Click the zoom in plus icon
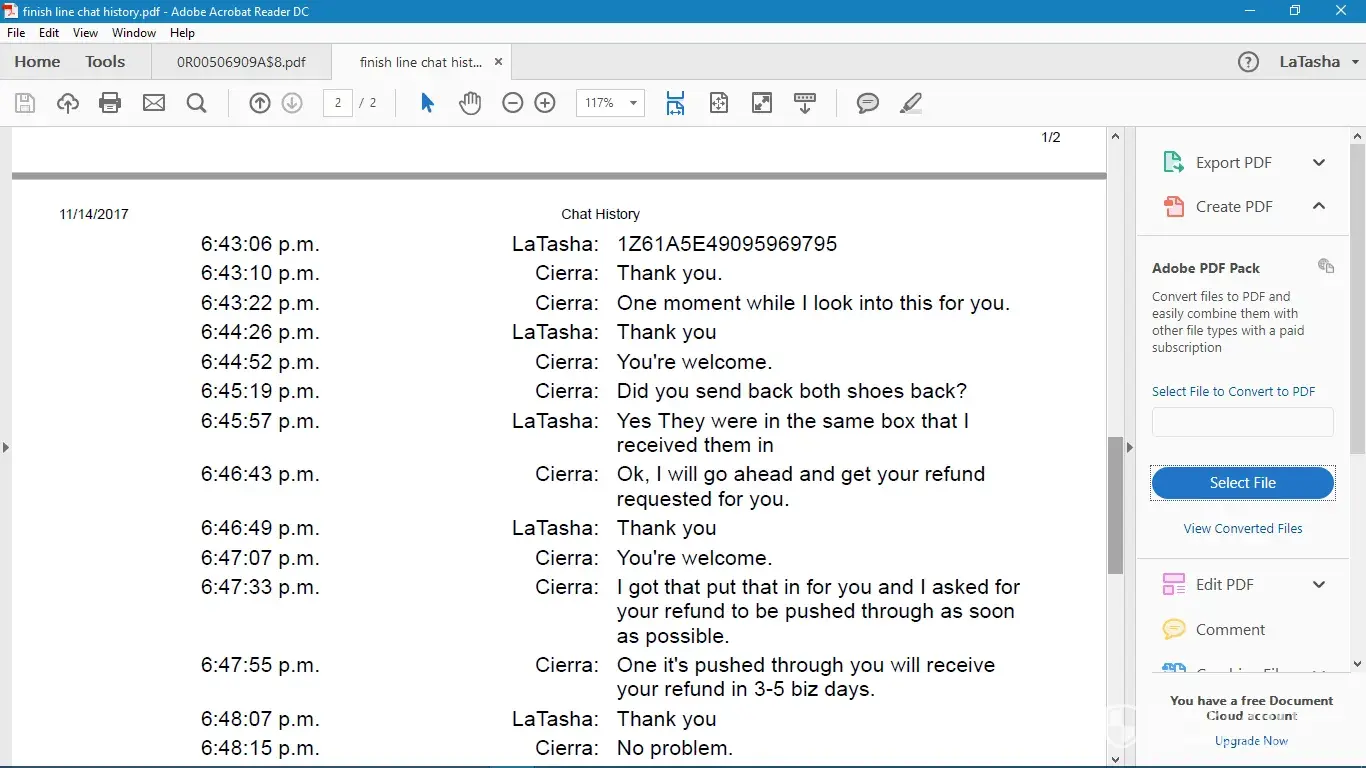This screenshot has height=768, width=1366. point(545,103)
